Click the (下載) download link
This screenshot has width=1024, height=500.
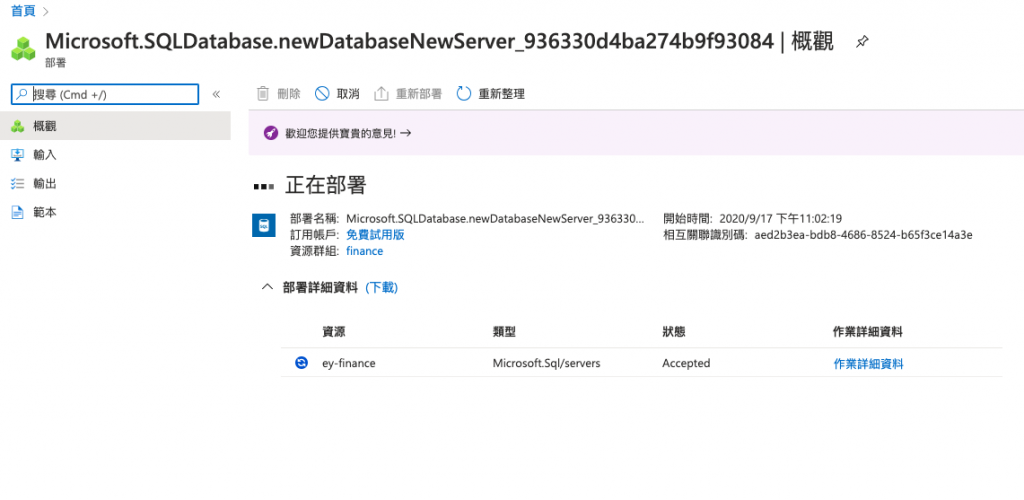(x=381, y=288)
